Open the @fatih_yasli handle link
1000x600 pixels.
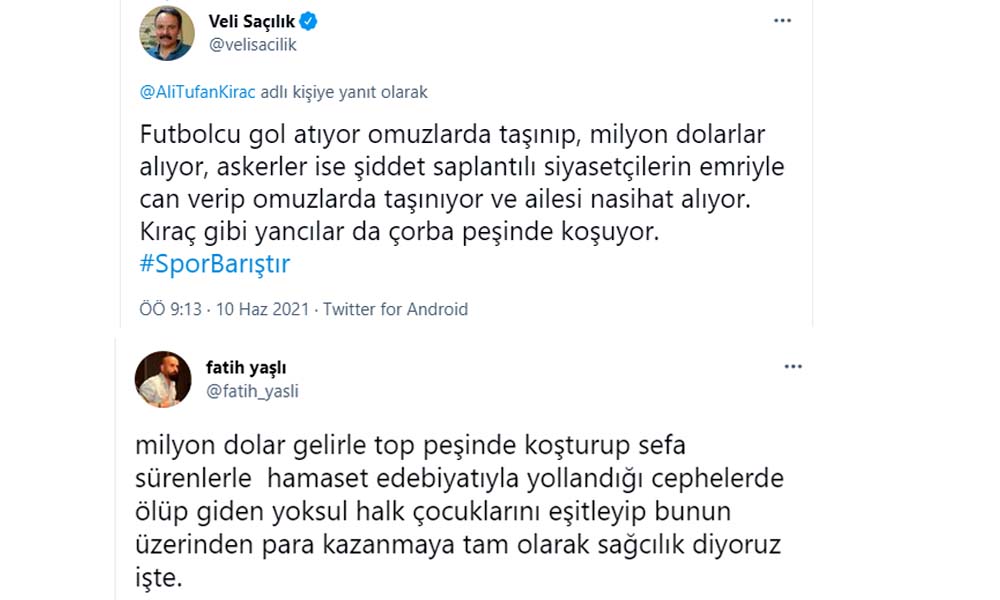pos(252,391)
